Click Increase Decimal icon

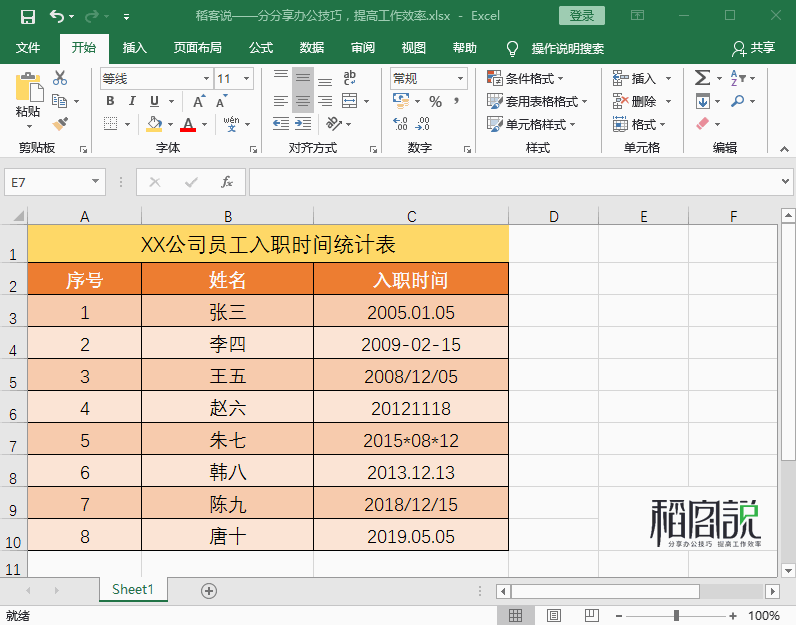(400, 123)
